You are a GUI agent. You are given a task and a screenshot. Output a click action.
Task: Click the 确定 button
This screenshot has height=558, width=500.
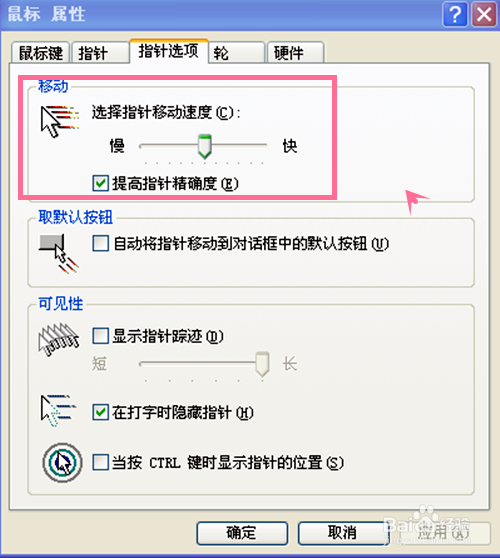click(242, 533)
